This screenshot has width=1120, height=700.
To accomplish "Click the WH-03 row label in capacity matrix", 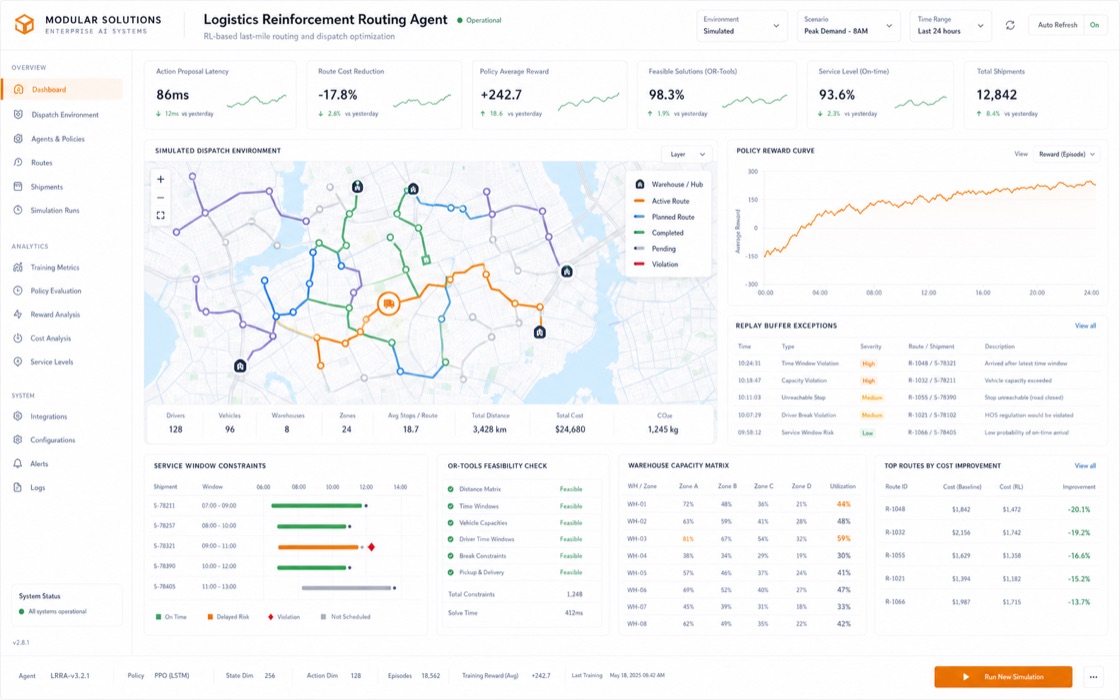I will click(x=636, y=539).
